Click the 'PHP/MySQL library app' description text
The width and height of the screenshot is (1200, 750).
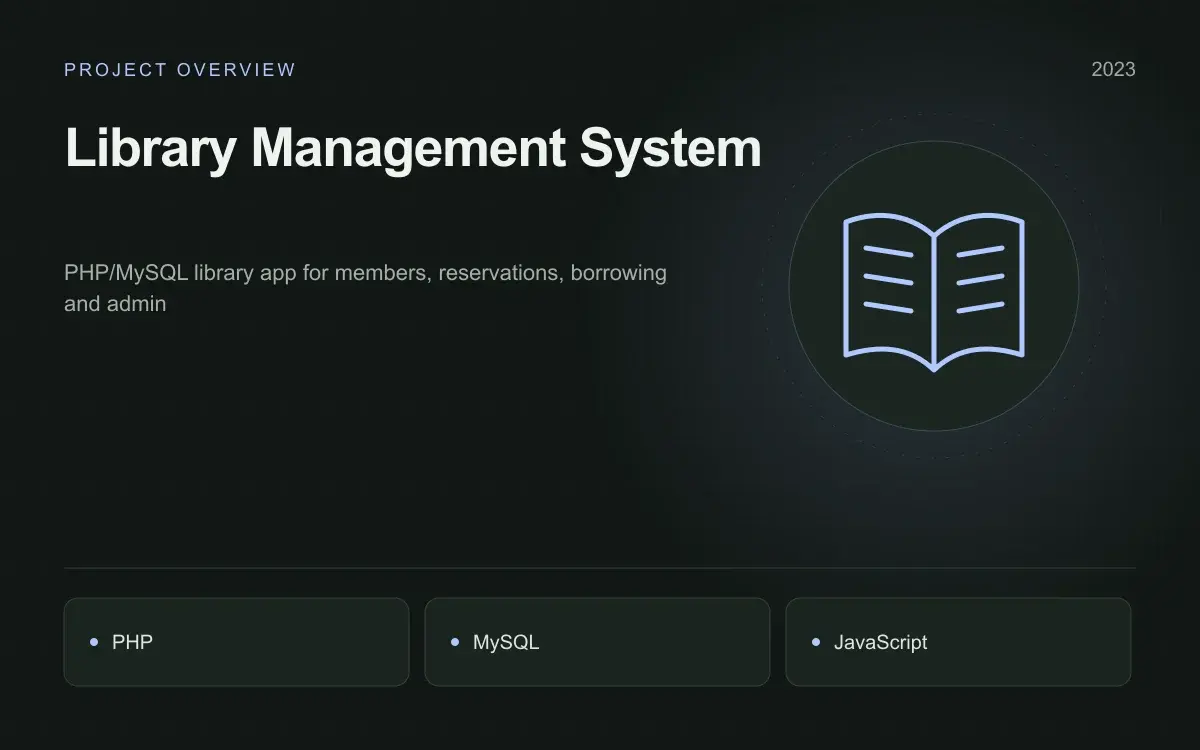(x=365, y=288)
